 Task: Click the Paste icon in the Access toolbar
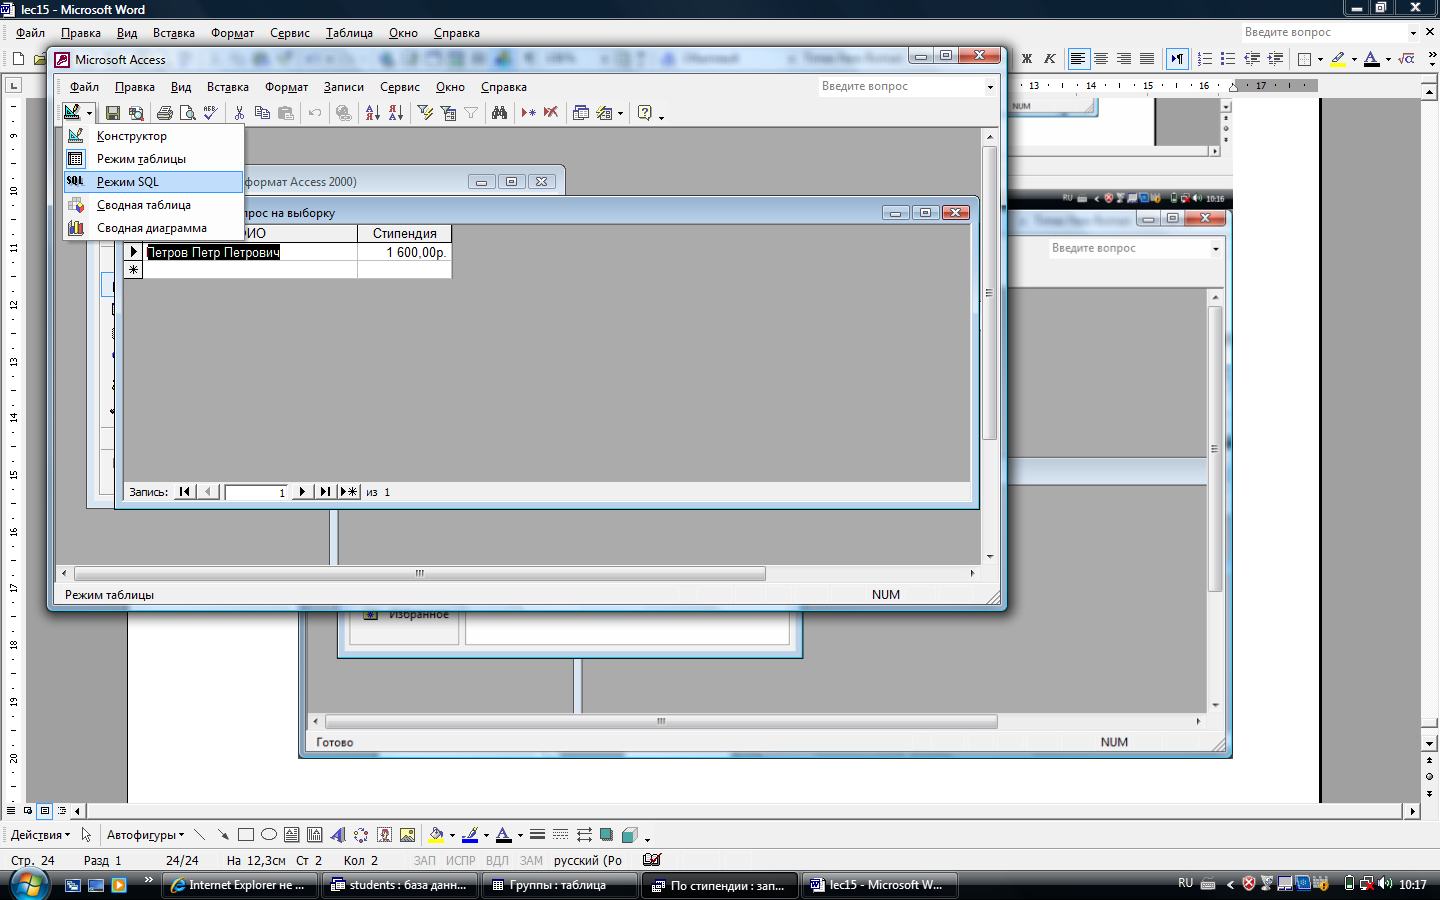point(286,113)
